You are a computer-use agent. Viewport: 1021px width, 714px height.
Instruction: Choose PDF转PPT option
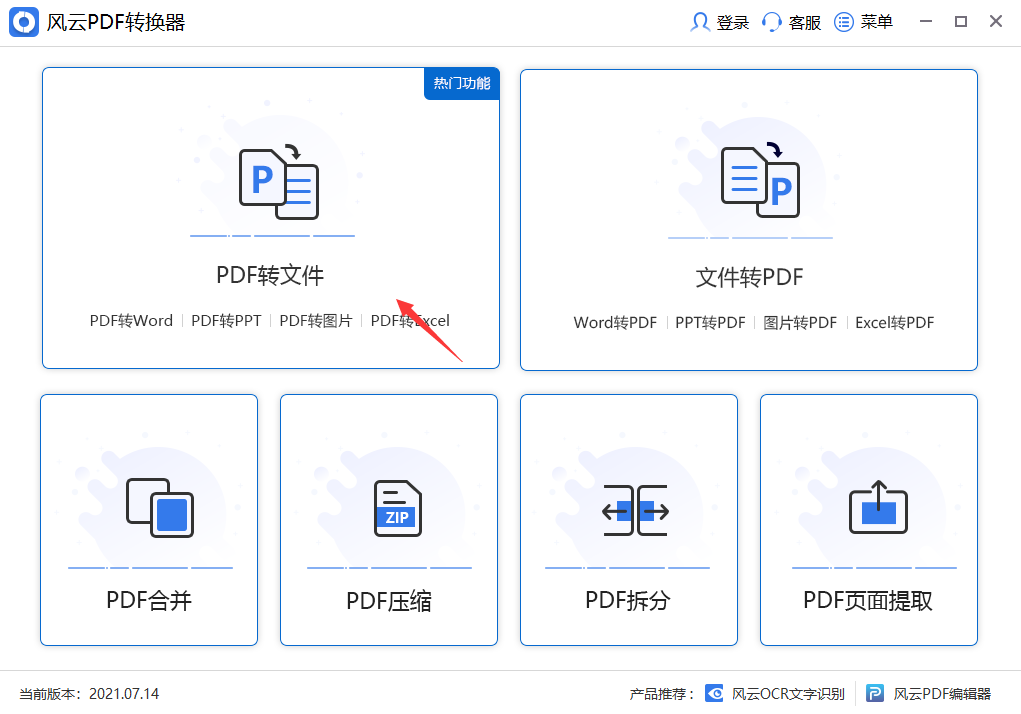(226, 321)
